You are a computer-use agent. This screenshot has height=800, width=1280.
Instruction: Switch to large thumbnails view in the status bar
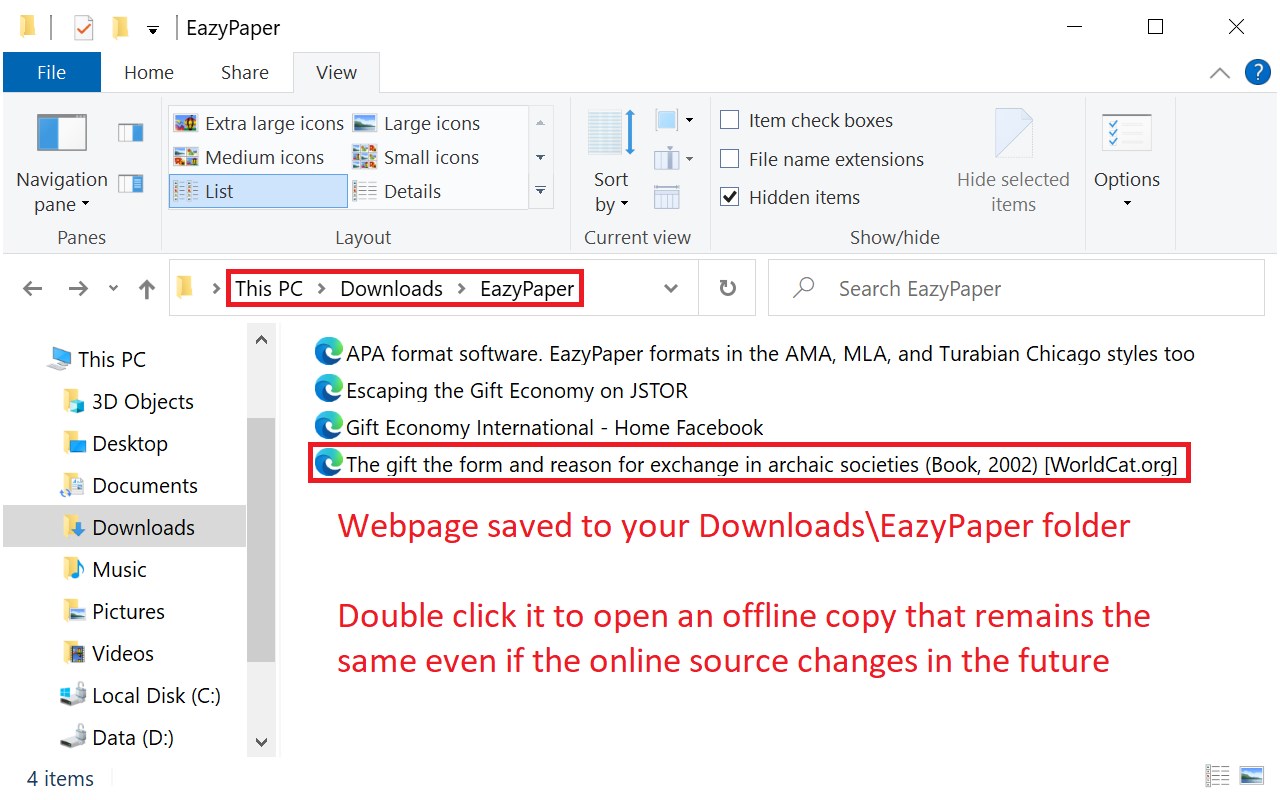(x=1251, y=776)
